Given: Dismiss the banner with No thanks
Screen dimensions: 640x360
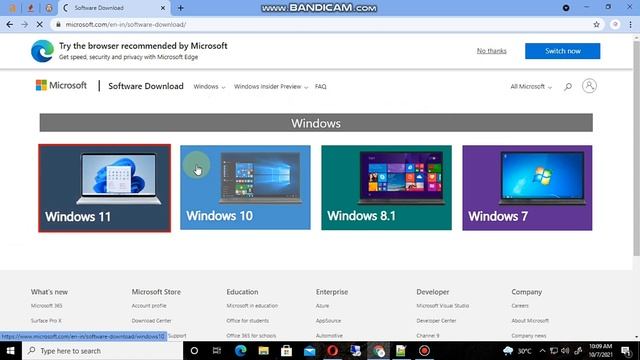Looking at the screenshot, I should 491,51.
